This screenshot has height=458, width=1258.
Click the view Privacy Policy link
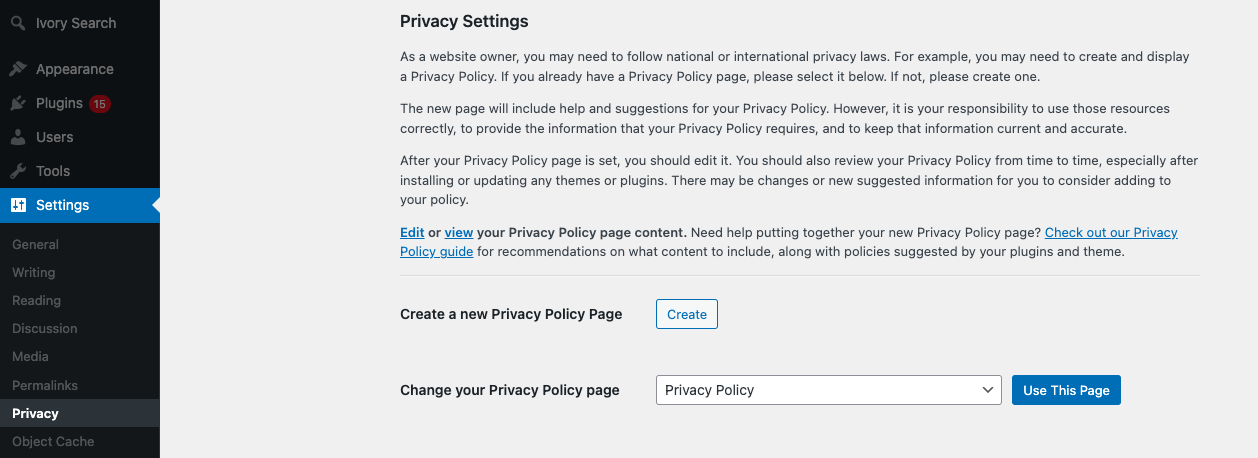click(459, 232)
